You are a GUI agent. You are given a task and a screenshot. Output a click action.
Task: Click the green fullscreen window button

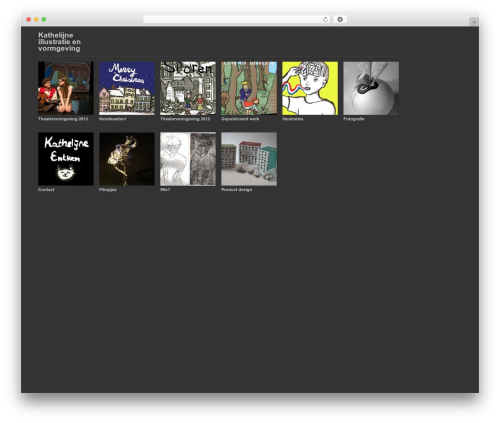[44, 19]
